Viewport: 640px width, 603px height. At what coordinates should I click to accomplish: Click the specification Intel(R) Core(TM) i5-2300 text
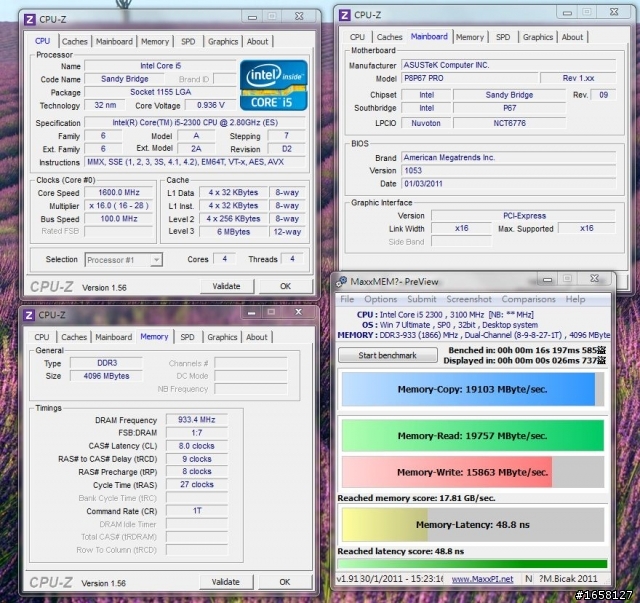click(195, 122)
